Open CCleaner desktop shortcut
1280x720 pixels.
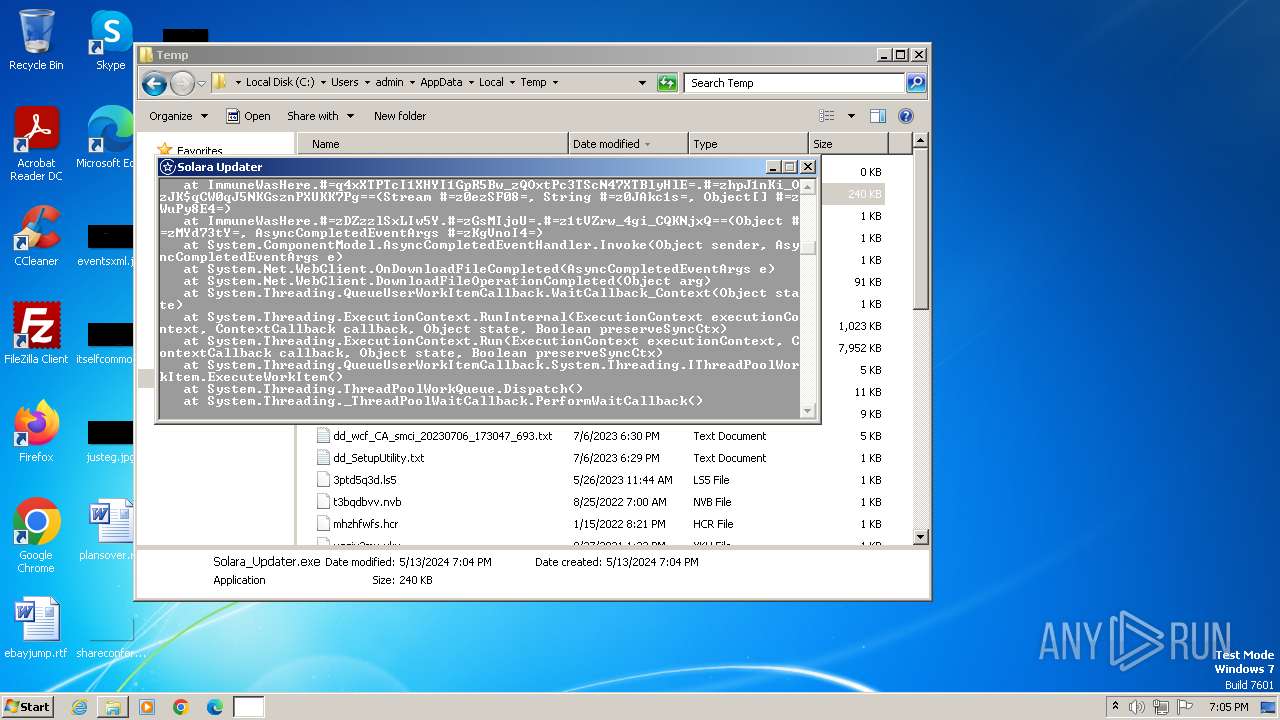(x=36, y=236)
